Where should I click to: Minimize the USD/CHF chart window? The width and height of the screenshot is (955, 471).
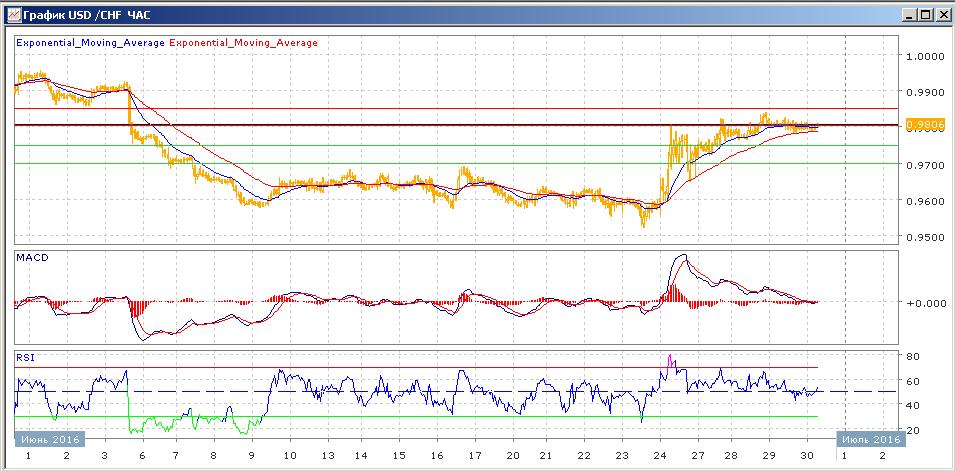[908, 14]
